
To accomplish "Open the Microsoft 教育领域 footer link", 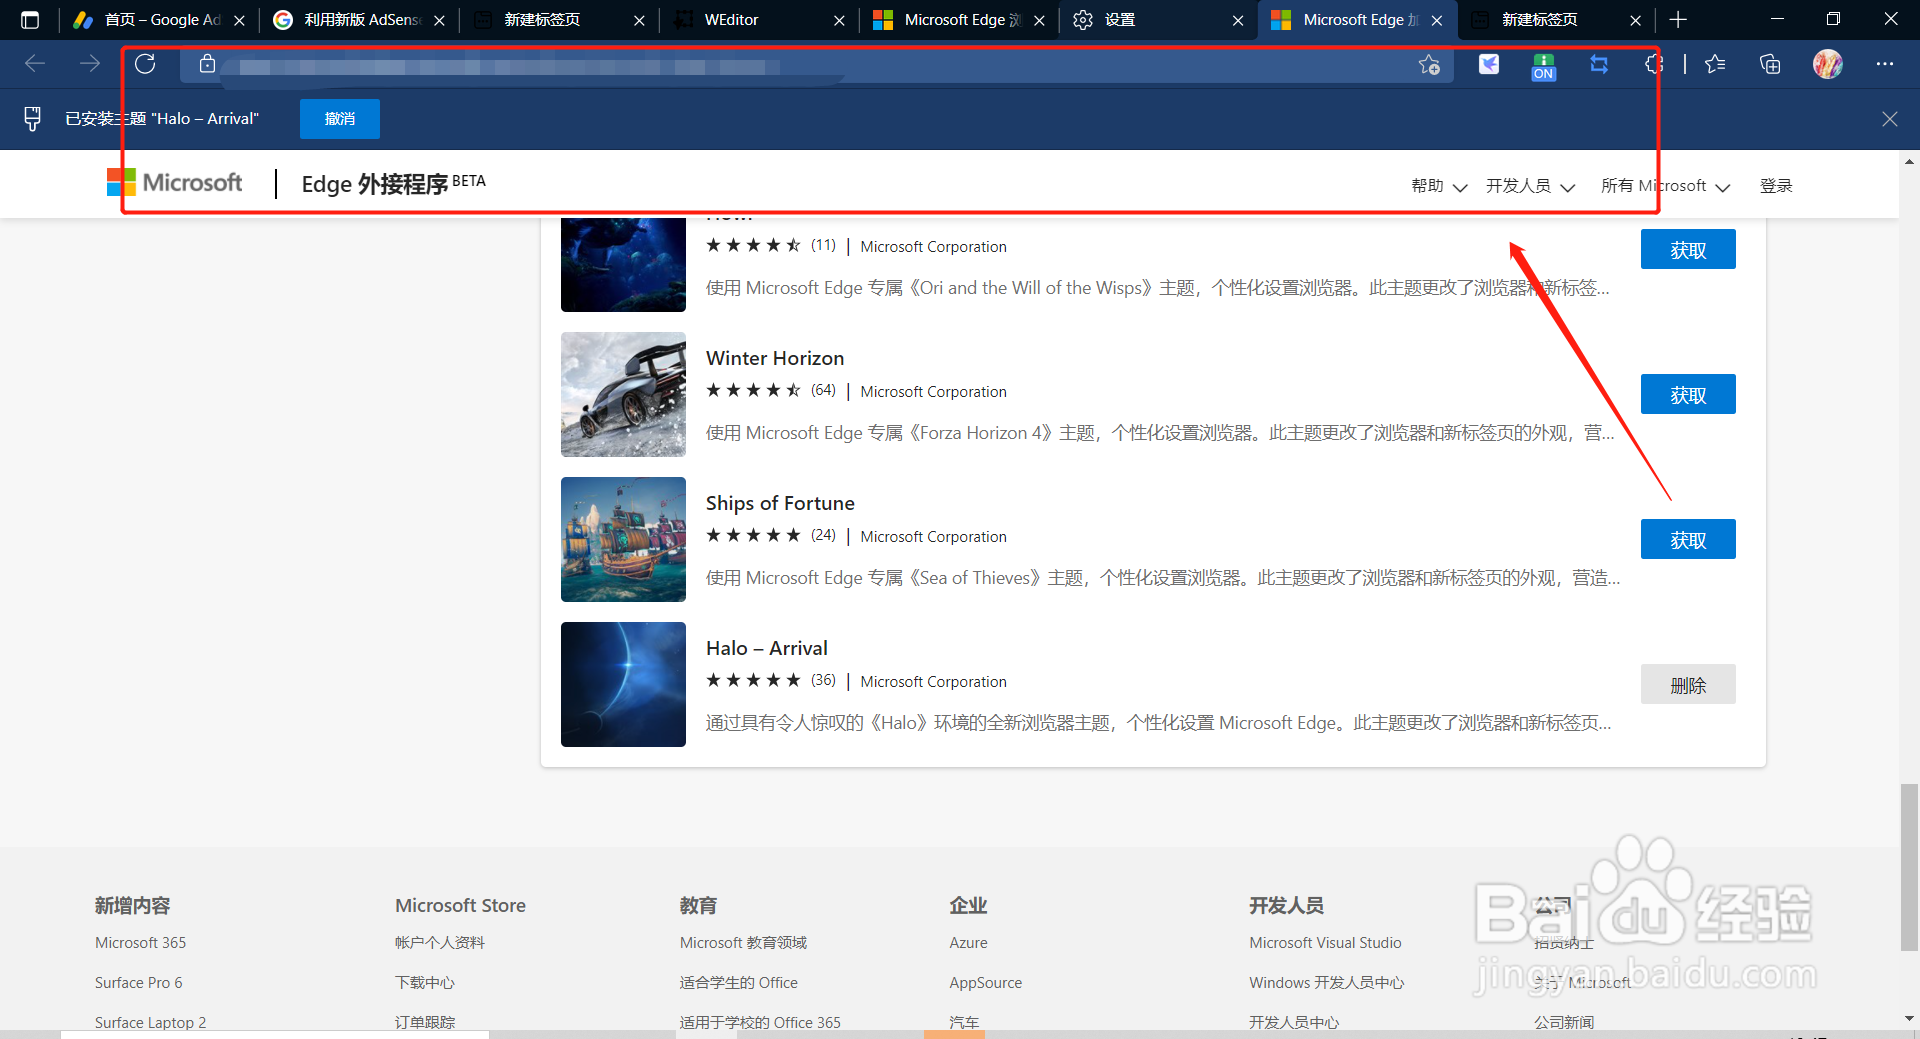I will coord(743,943).
